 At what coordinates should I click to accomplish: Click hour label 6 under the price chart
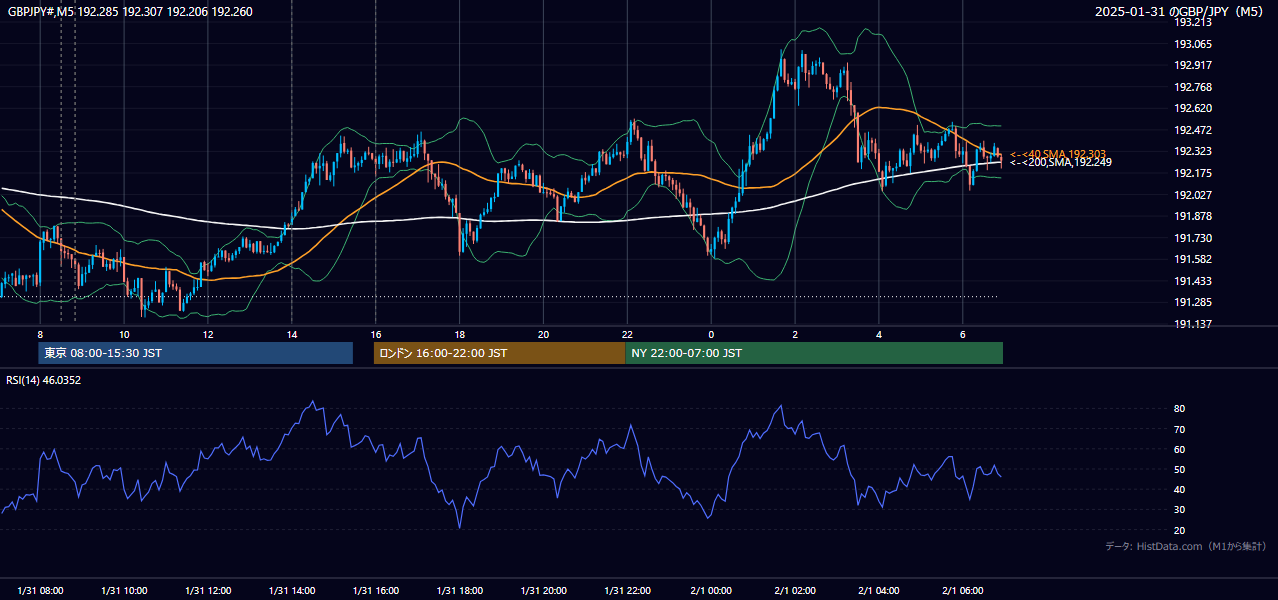963,334
